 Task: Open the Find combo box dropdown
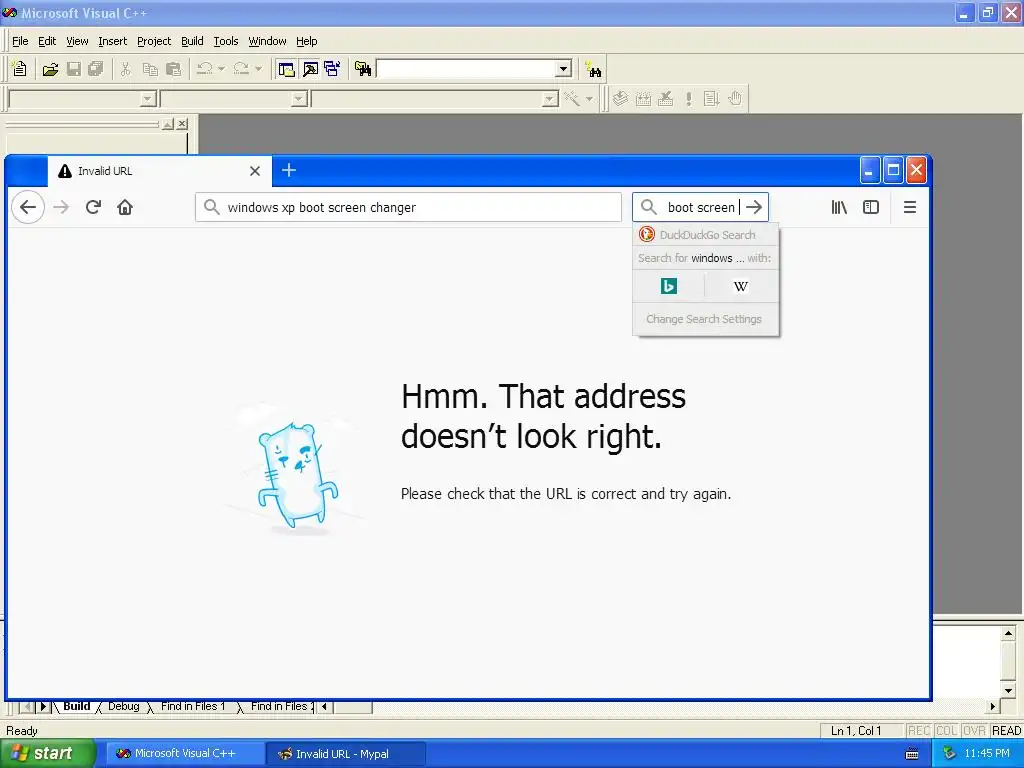[x=564, y=69]
